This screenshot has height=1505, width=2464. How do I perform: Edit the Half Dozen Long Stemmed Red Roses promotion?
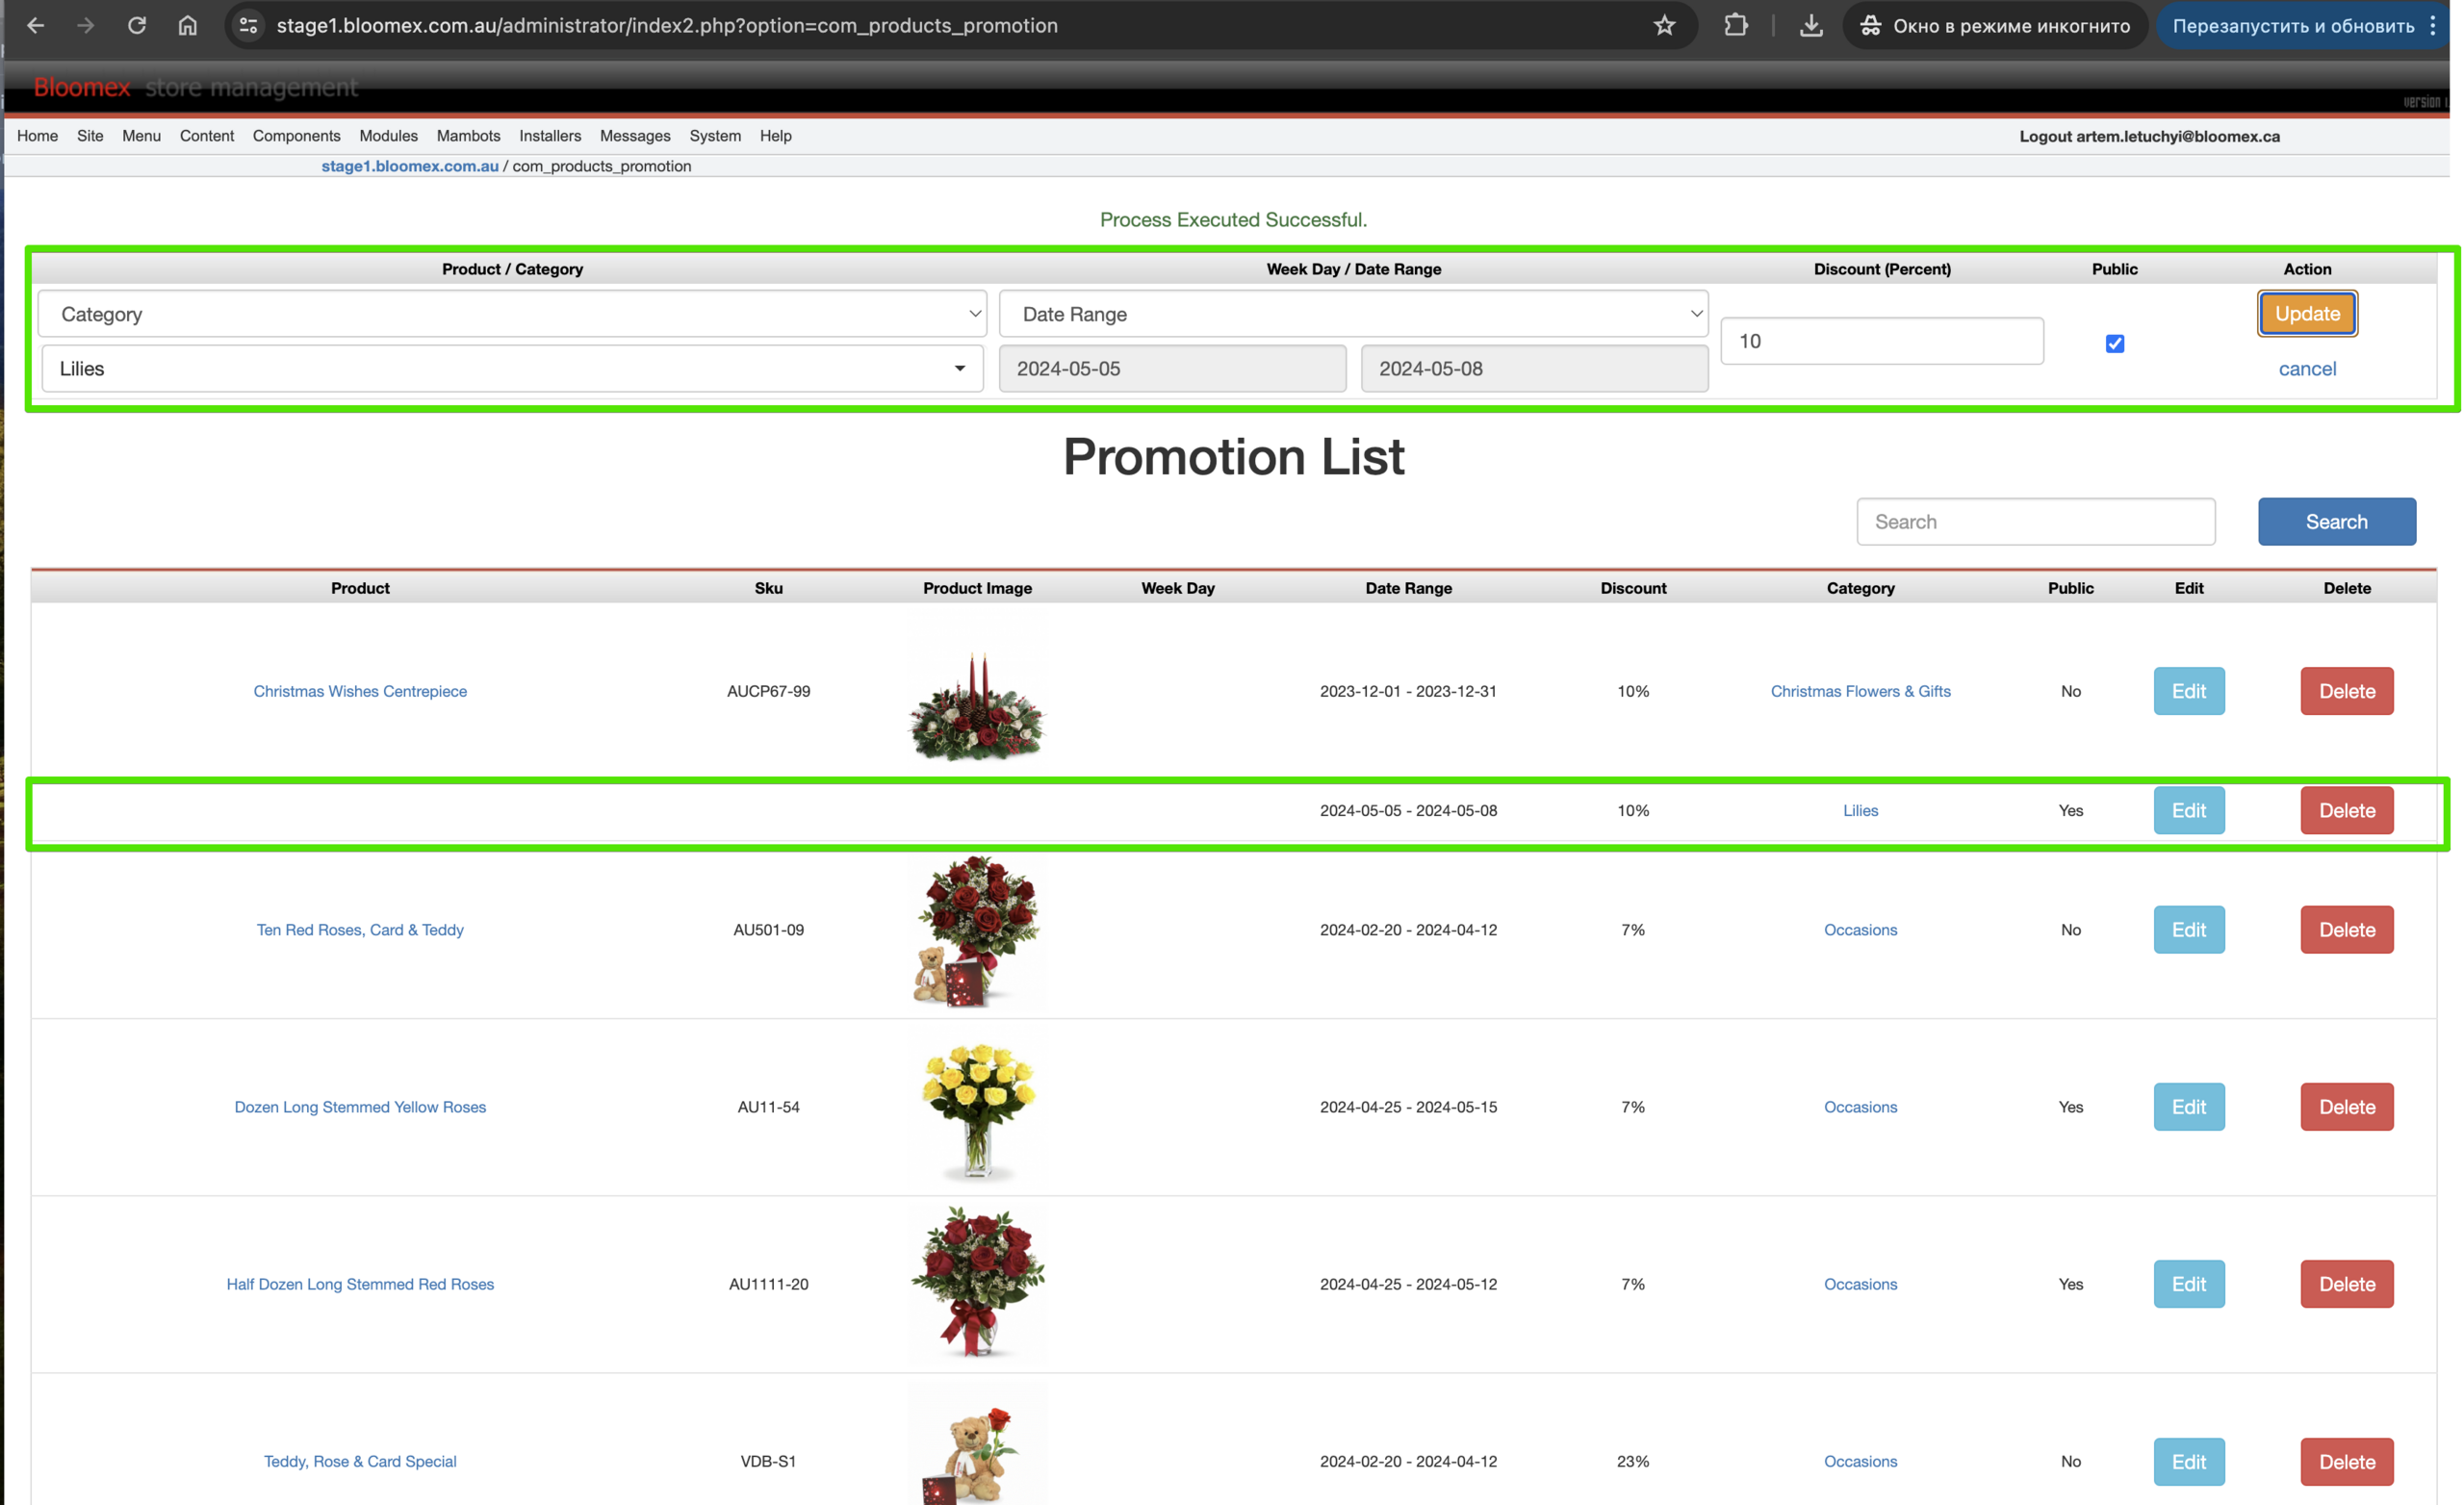click(2188, 1284)
